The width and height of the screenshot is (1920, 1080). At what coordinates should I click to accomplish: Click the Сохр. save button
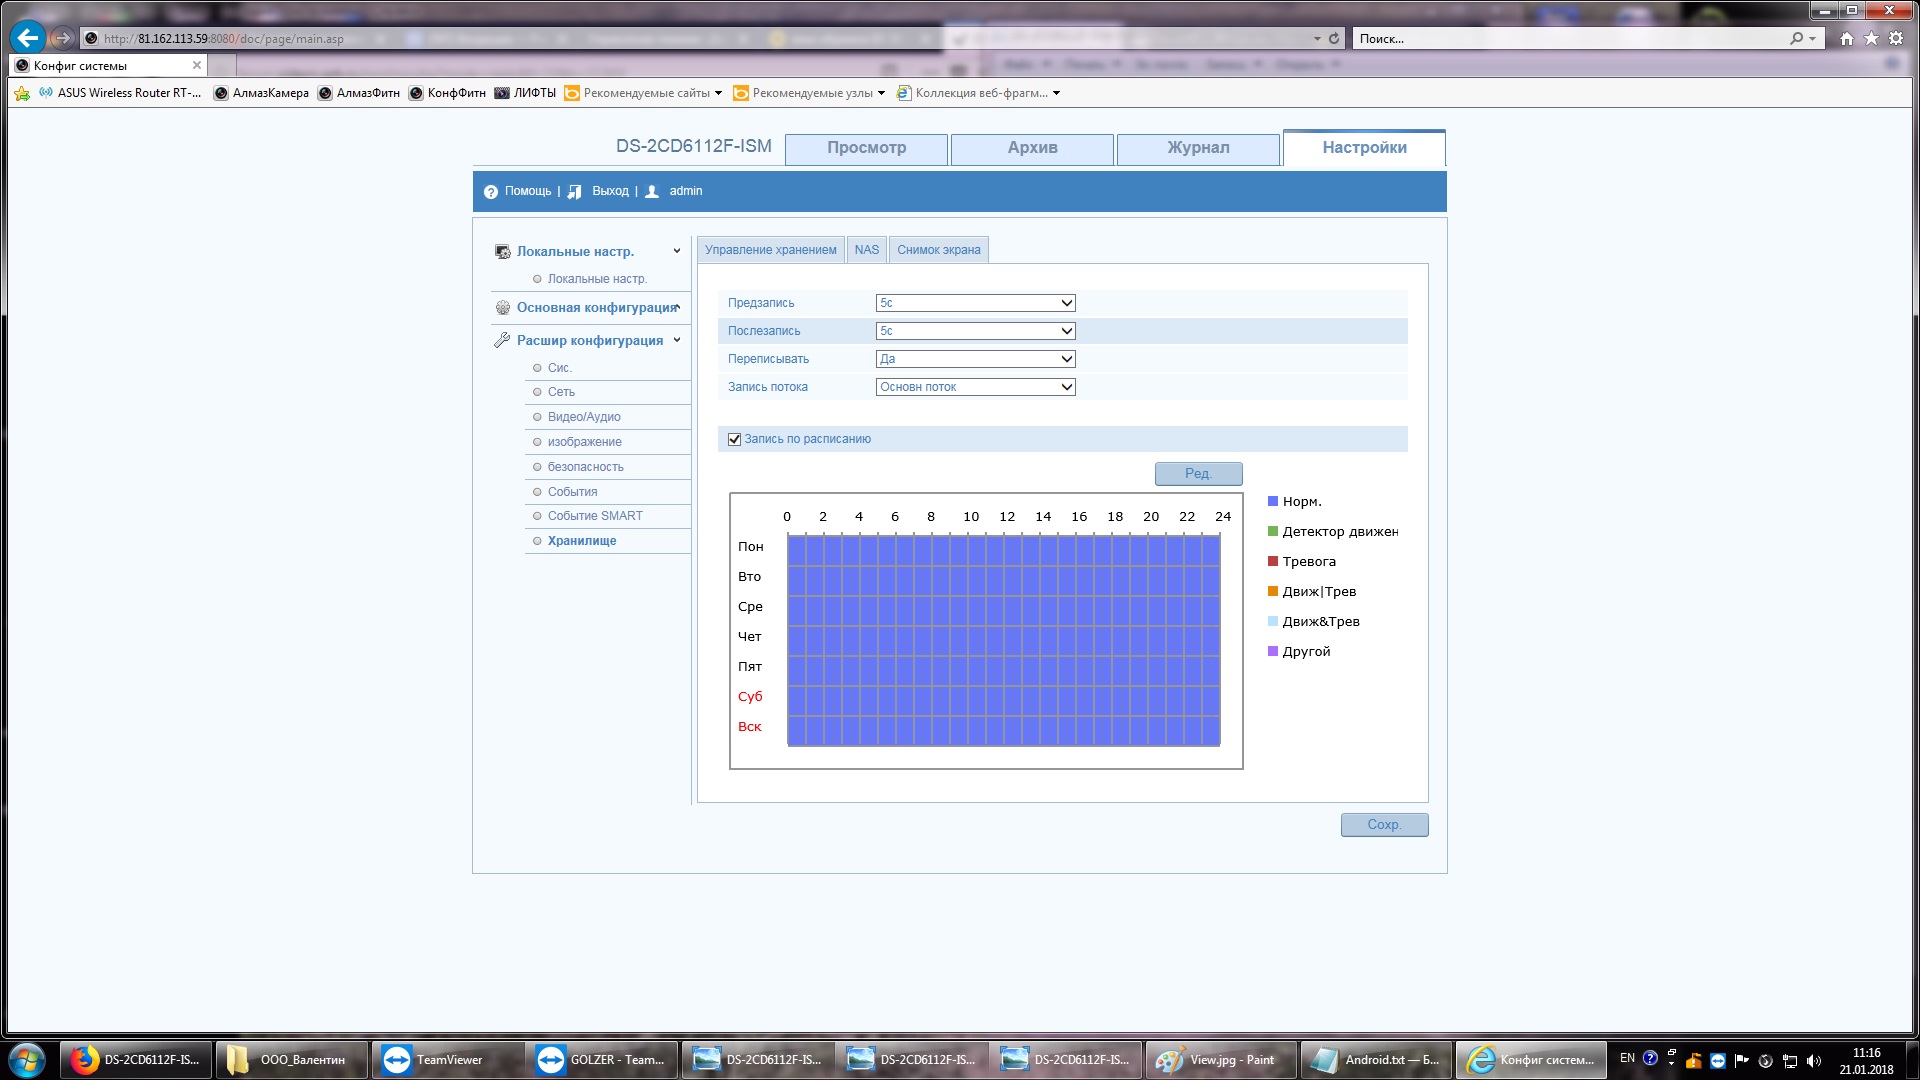[1384, 825]
